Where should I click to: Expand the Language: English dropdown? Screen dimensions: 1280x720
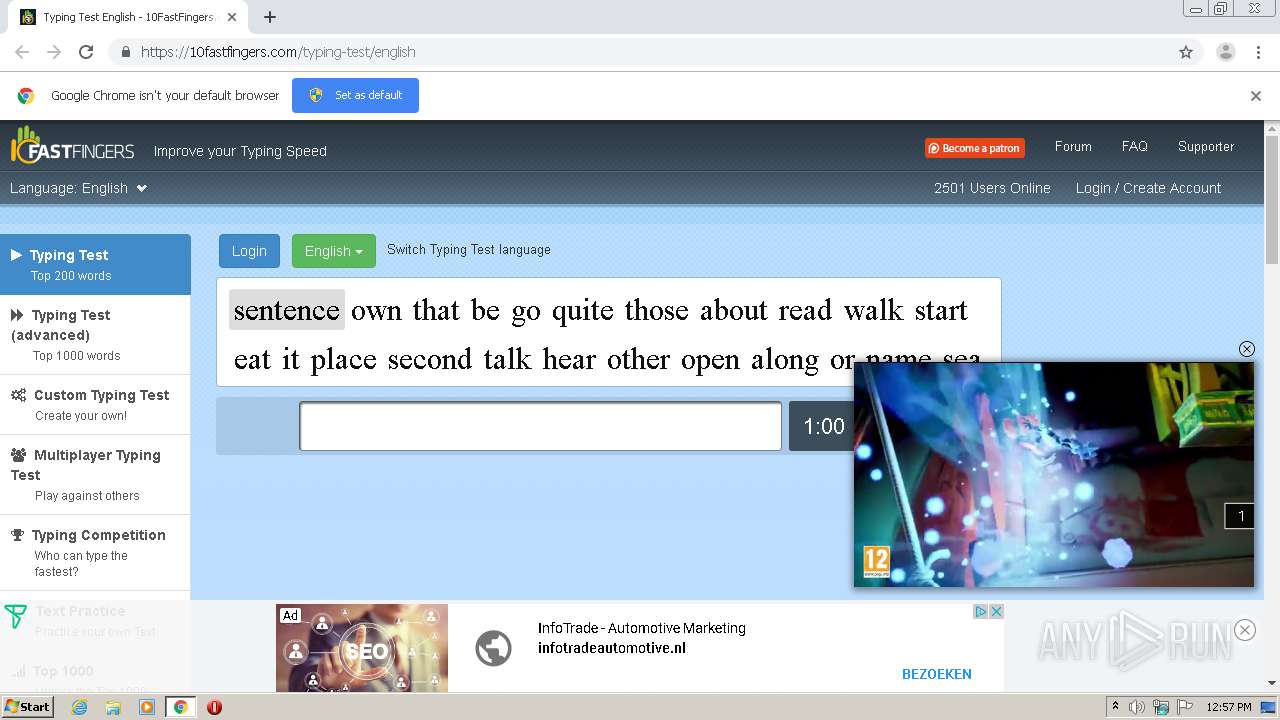click(x=79, y=188)
